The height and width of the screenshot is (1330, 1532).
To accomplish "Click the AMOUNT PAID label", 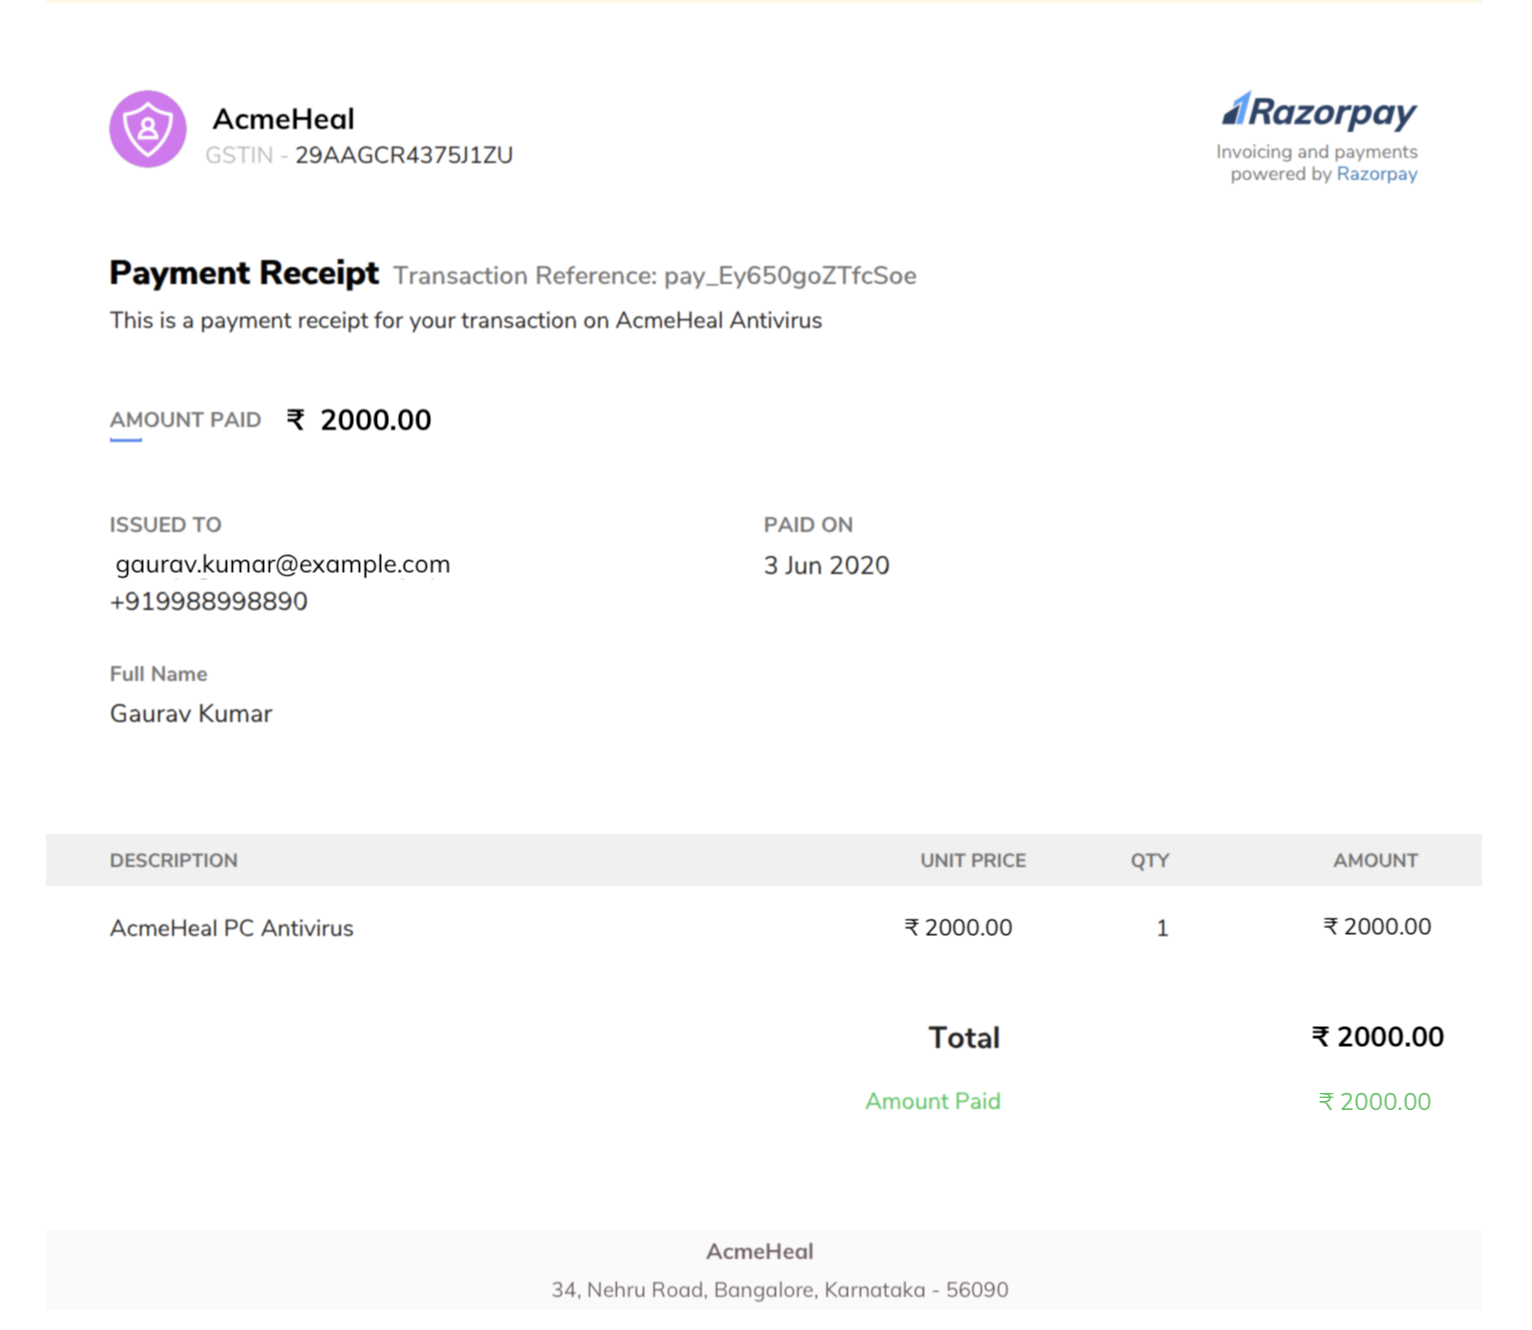I will coord(185,420).
